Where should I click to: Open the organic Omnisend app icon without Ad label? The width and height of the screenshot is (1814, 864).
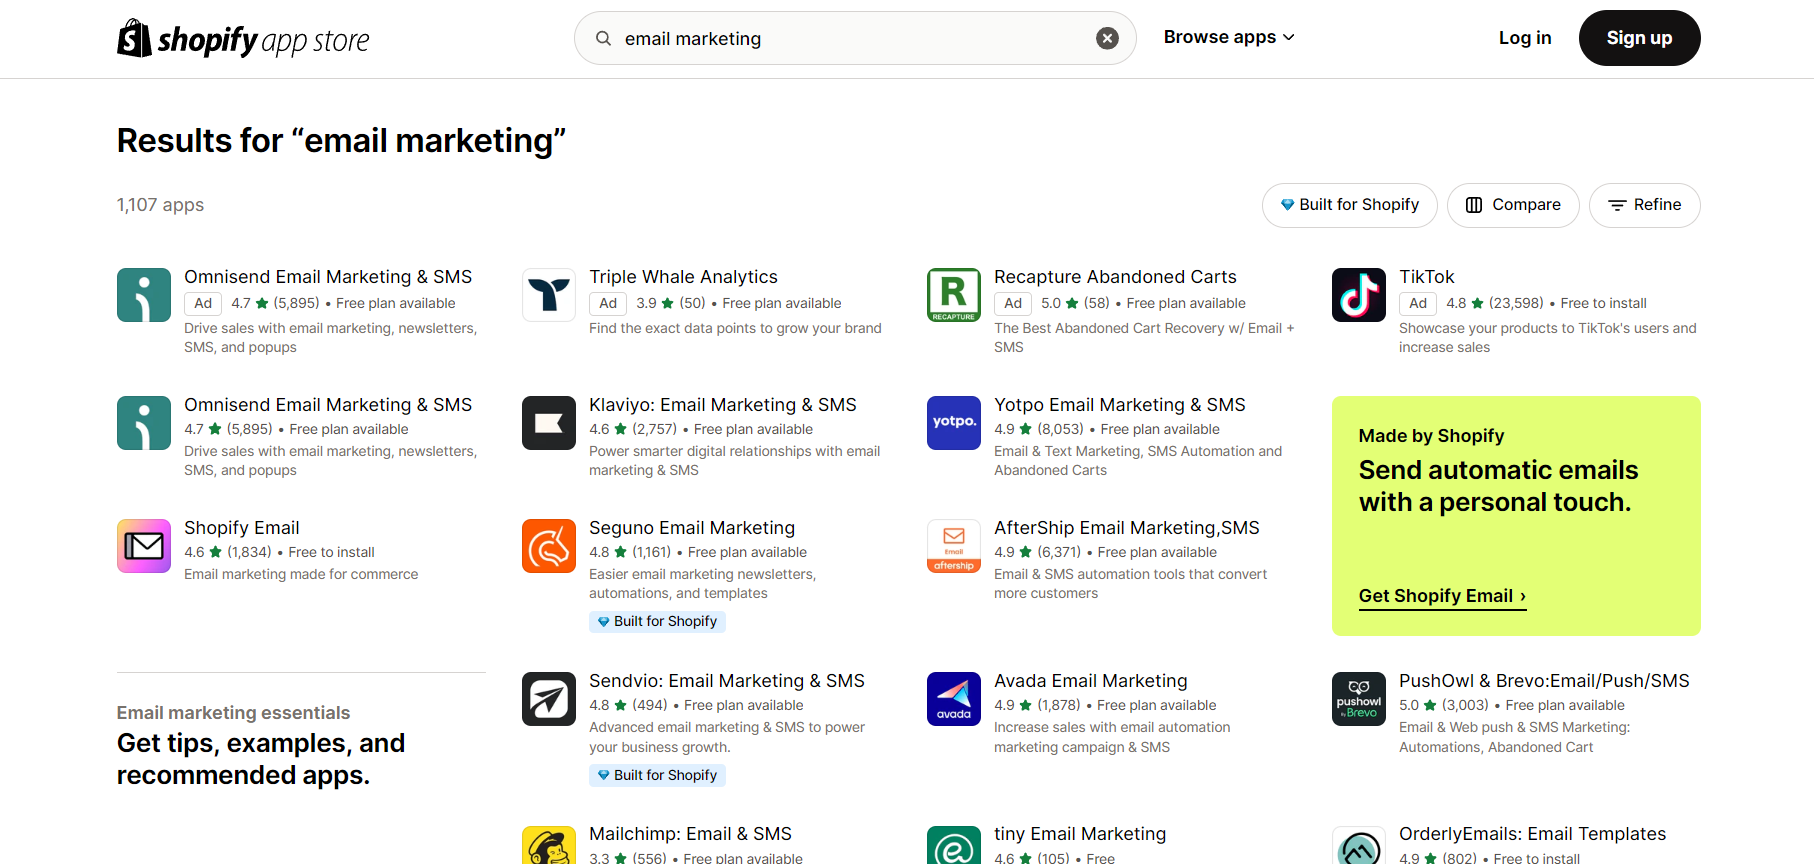point(144,423)
